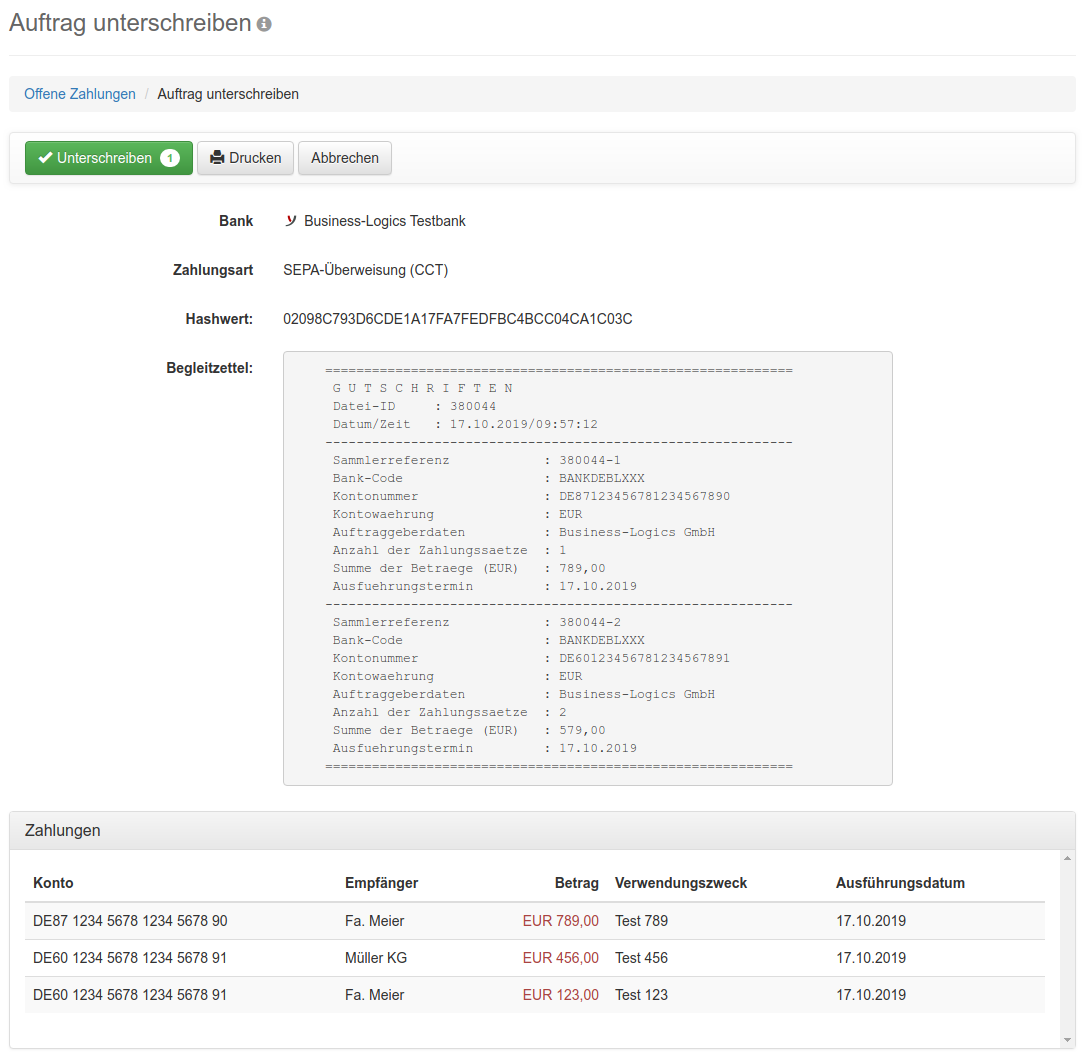Click the Konto column header

click(53, 883)
